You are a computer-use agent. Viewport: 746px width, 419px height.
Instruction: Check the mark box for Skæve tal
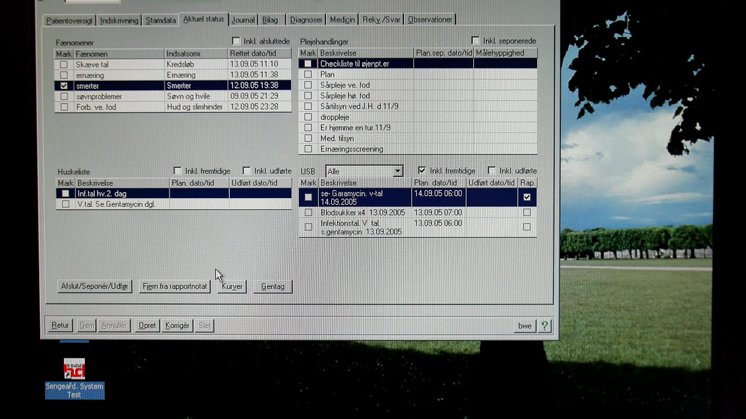(64, 64)
